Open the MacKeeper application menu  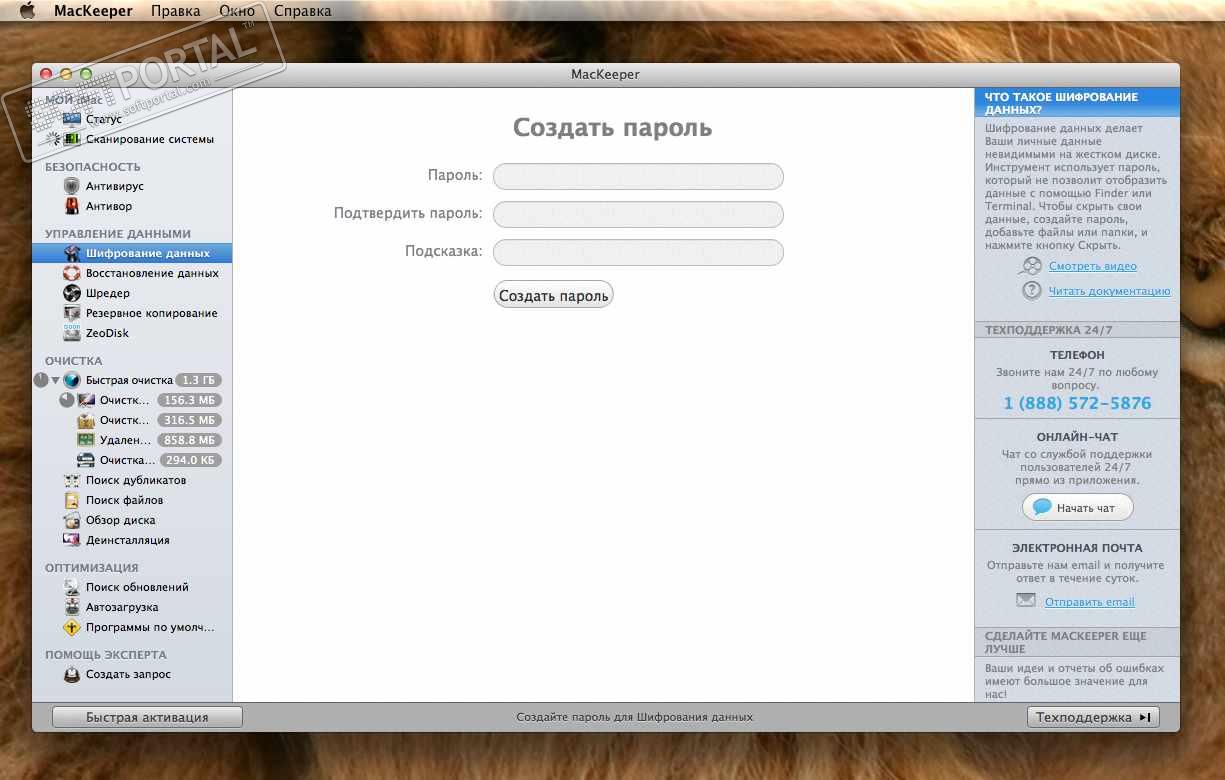tap(94, 11)
